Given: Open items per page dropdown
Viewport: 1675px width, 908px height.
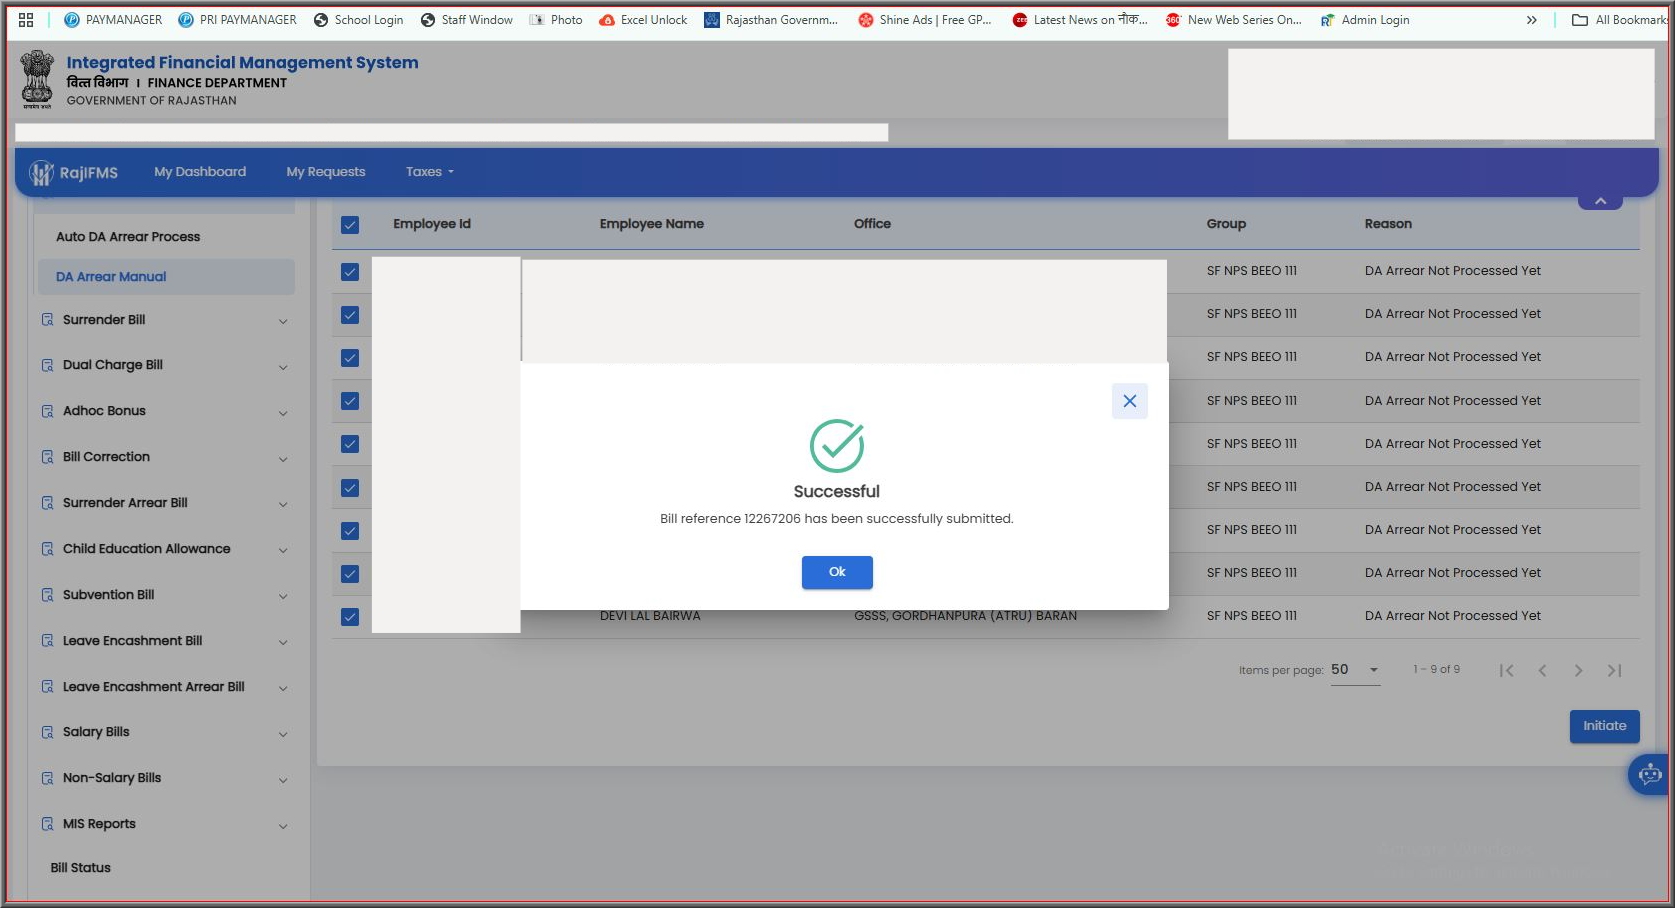Looking at the screenshot, I should (1356, 670).
